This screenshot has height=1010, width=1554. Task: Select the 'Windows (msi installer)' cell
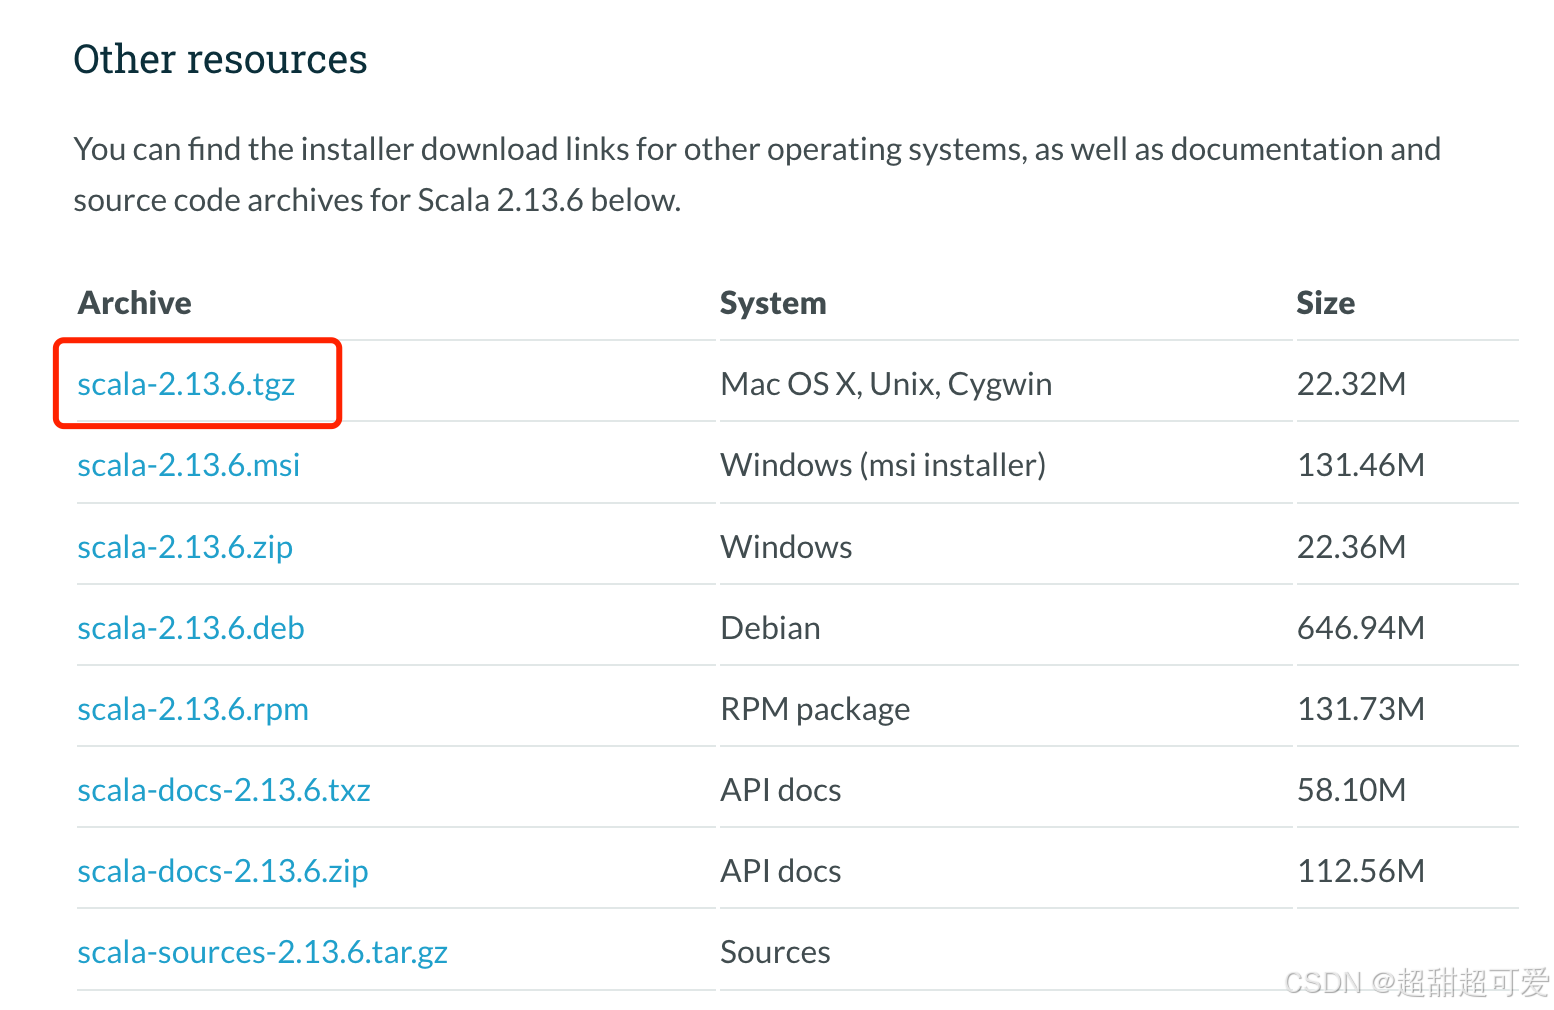click(x=883, y=465)
